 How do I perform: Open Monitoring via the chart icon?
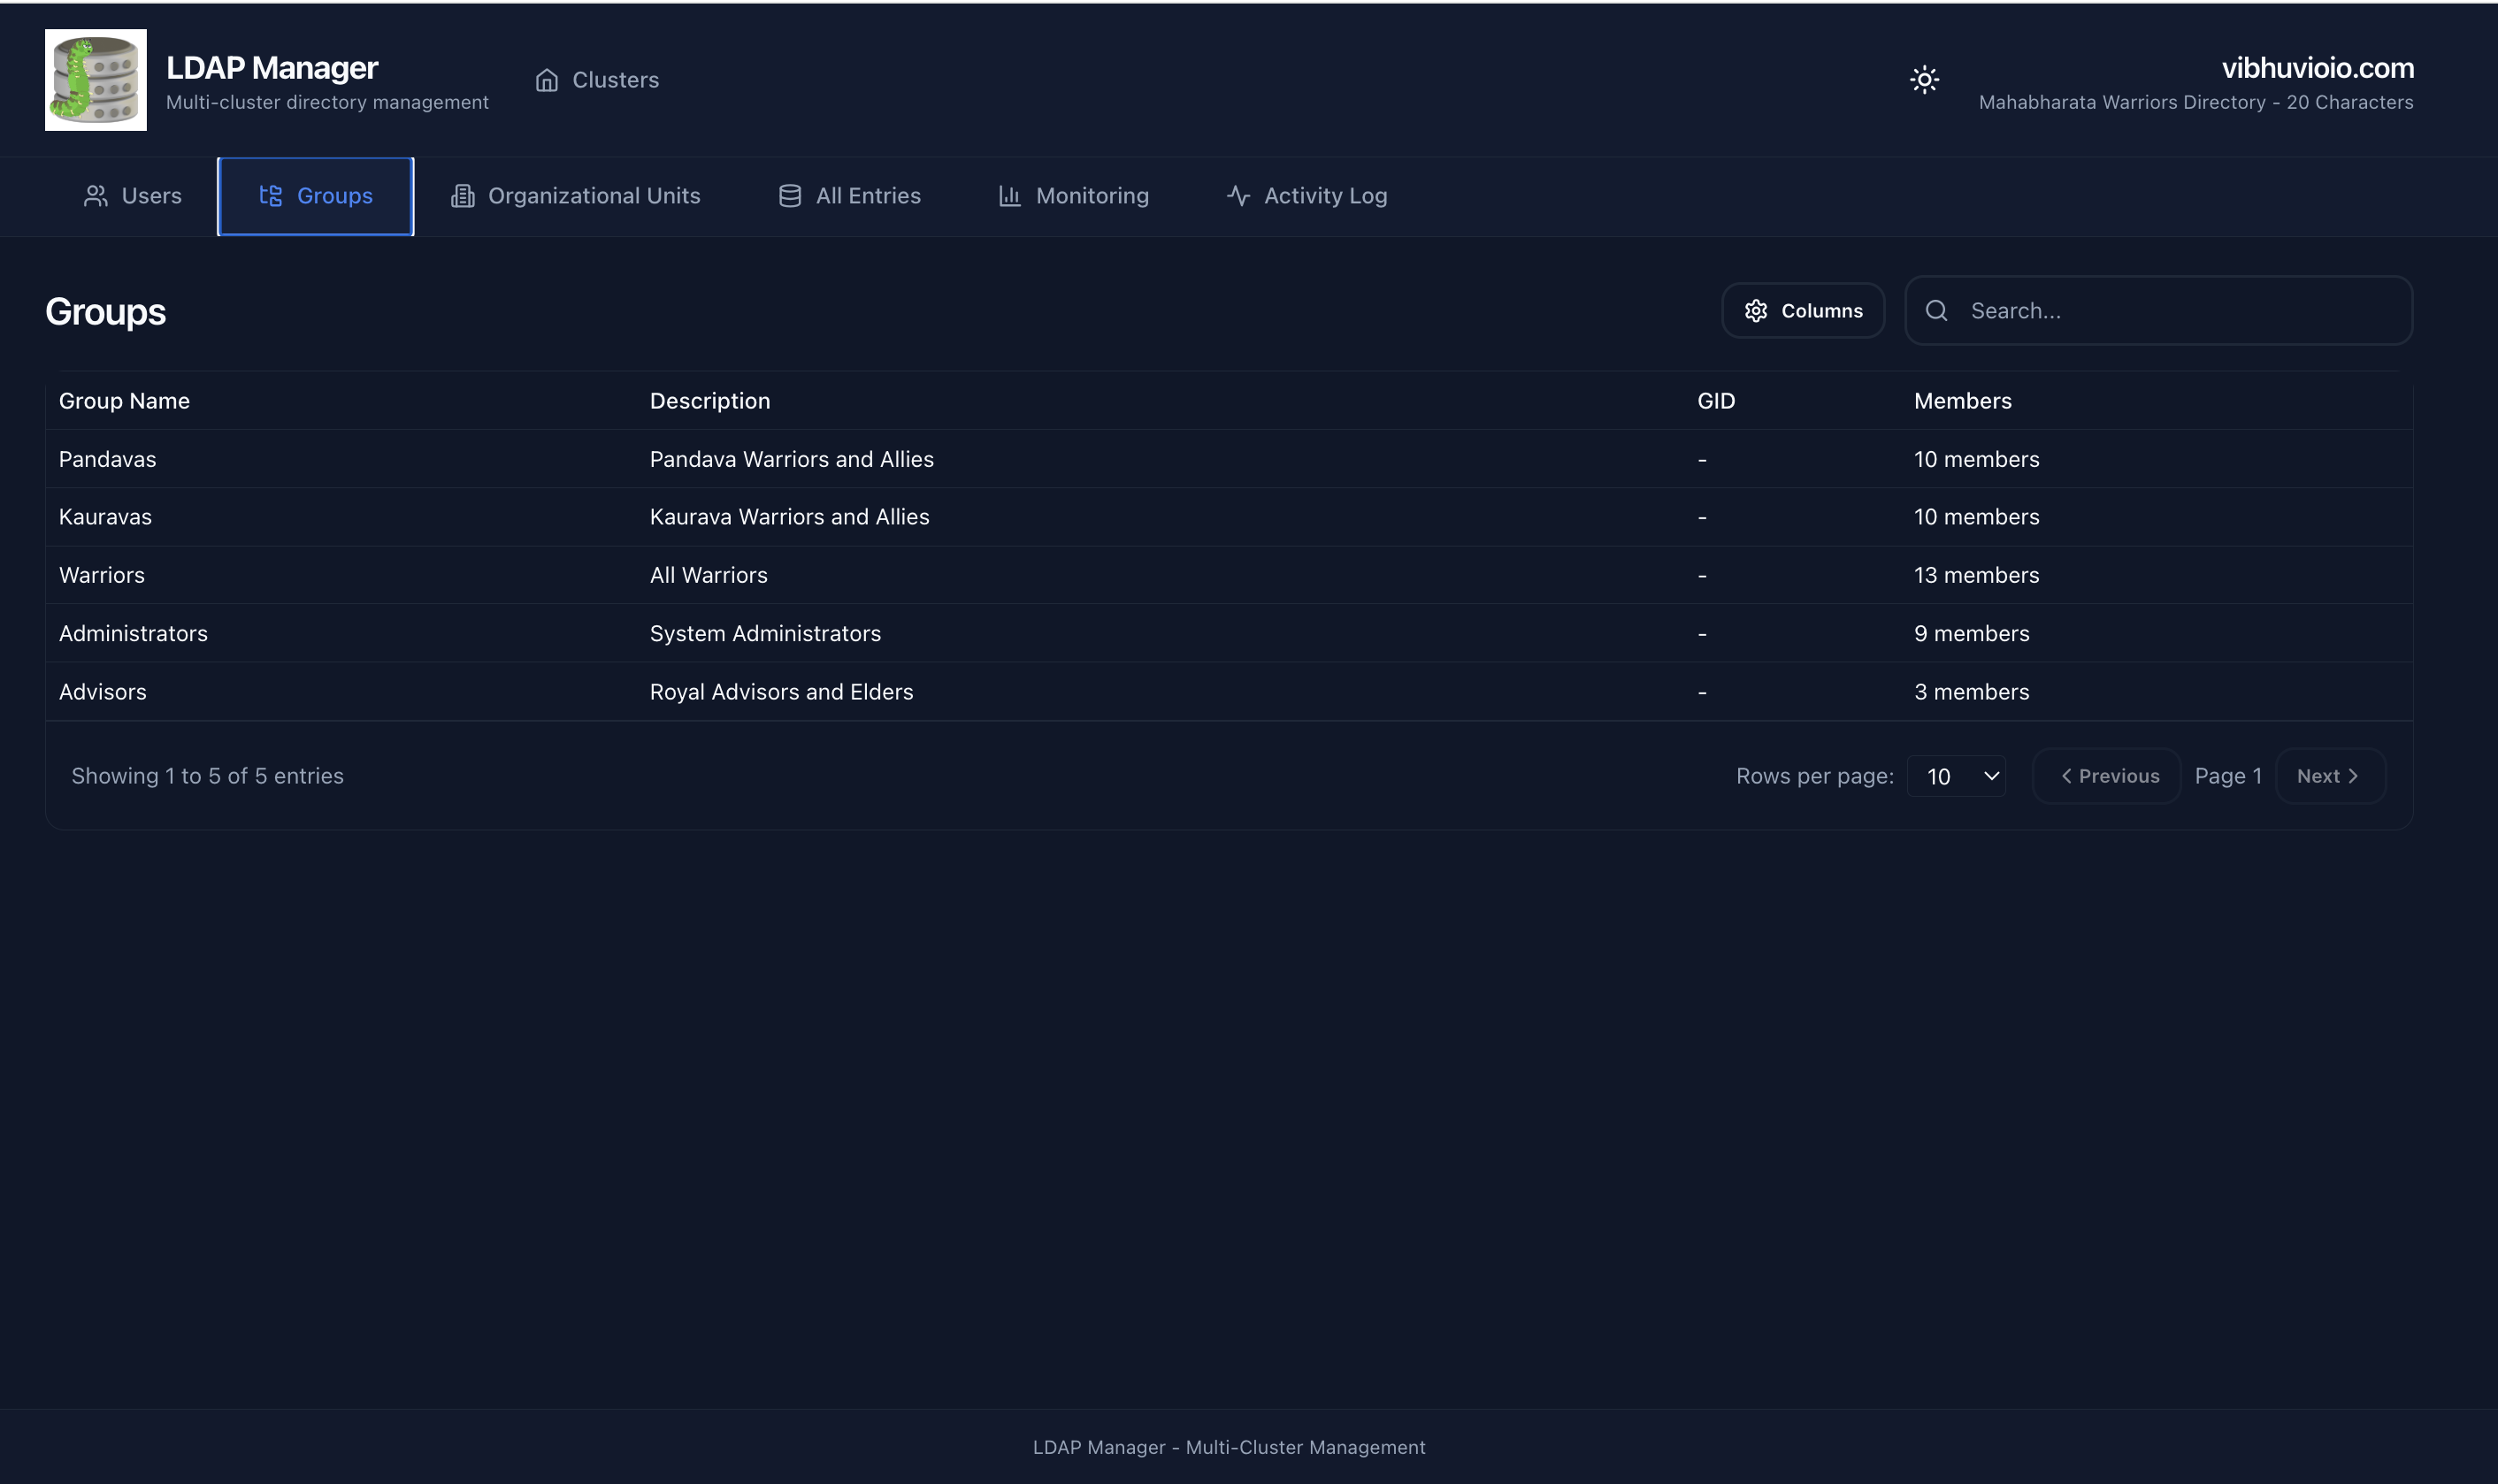point(1009,196)
